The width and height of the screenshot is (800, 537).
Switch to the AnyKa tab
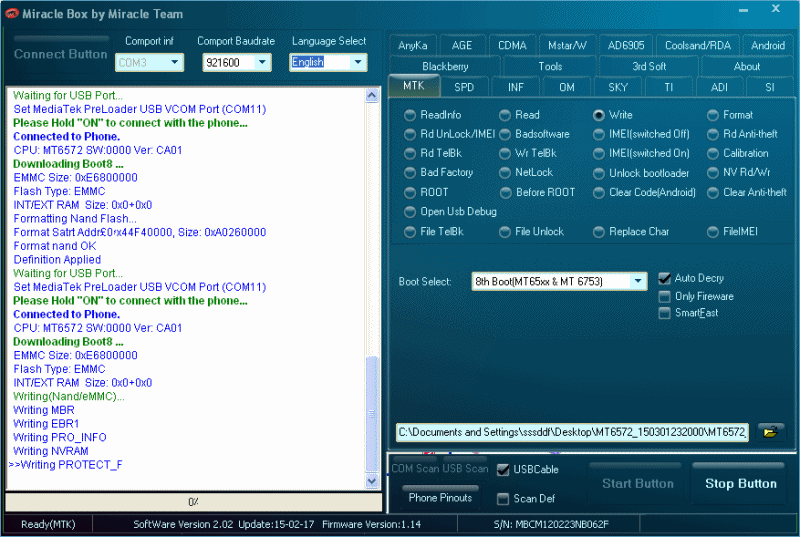click(413, 45)
